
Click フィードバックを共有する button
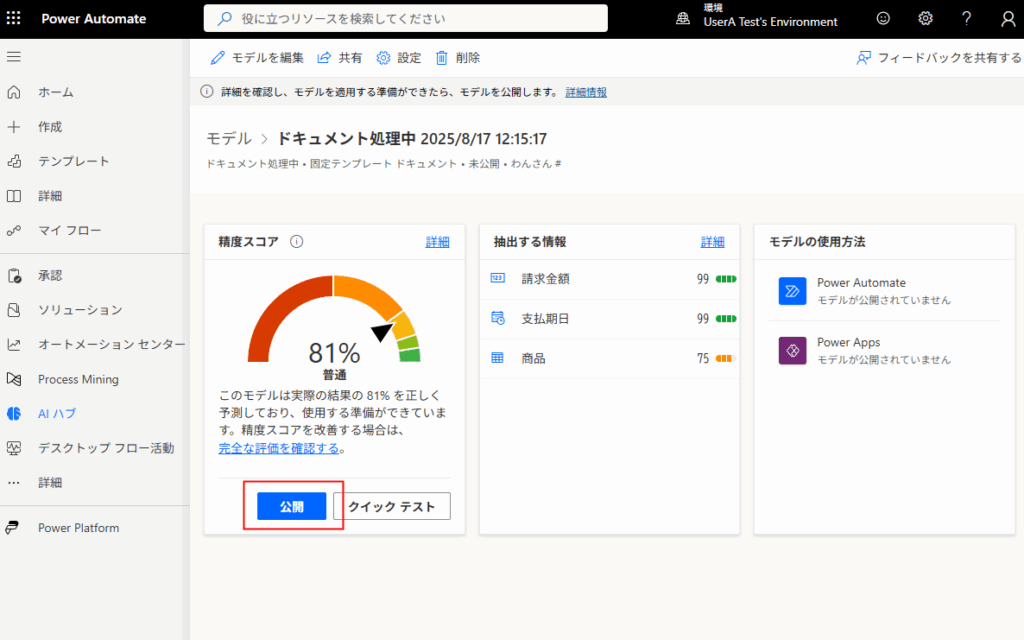click(x=938, y=57)
